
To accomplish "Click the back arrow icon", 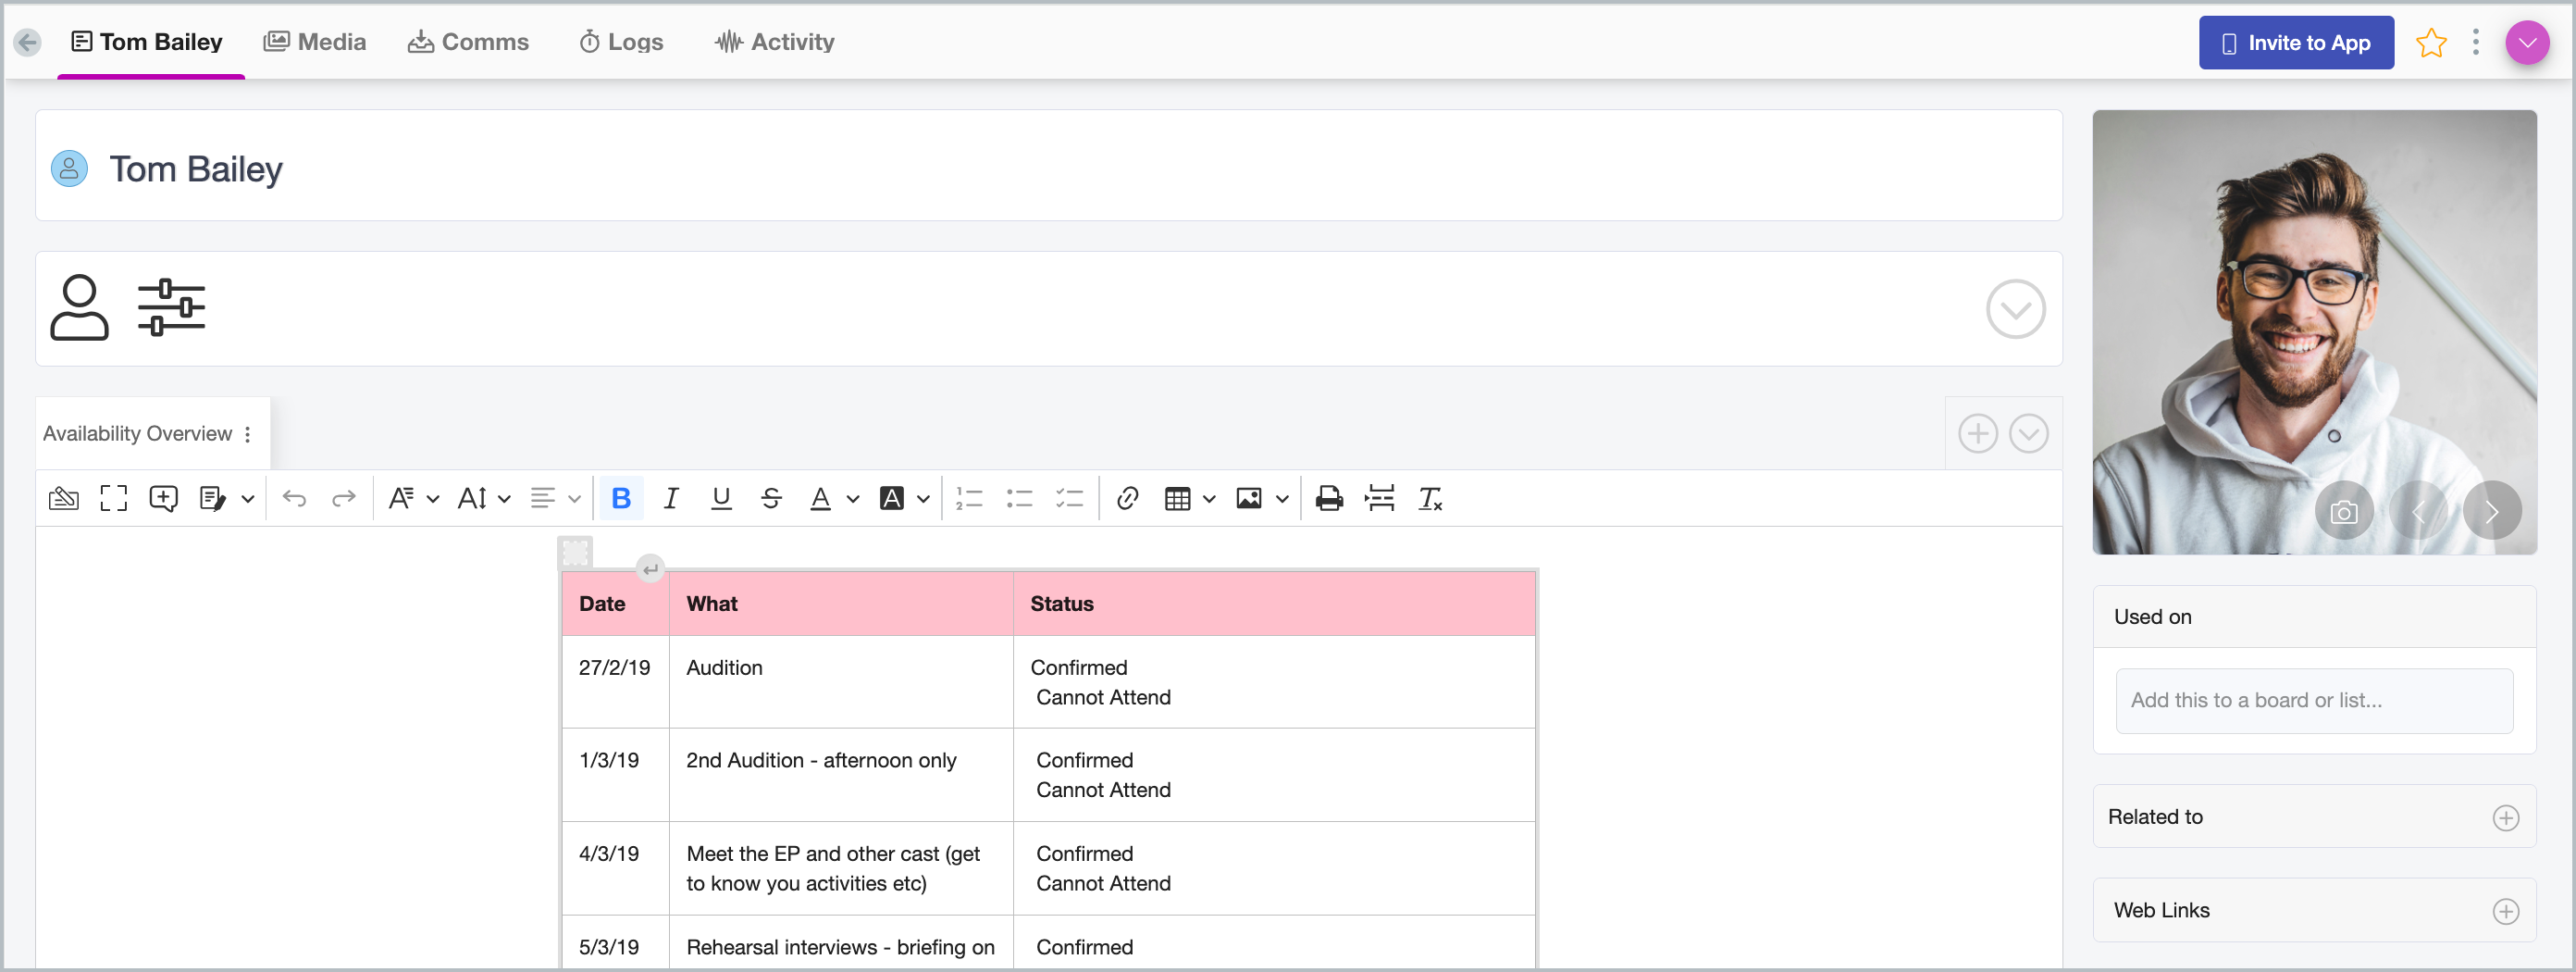I will 27,42.
